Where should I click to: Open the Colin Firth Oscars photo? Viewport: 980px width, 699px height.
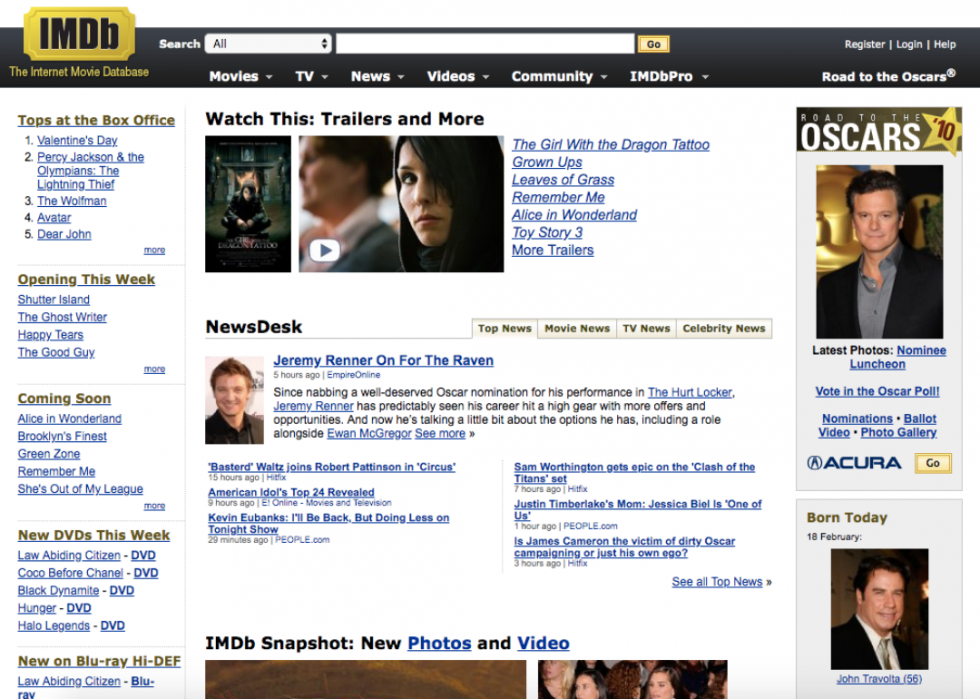879,252
